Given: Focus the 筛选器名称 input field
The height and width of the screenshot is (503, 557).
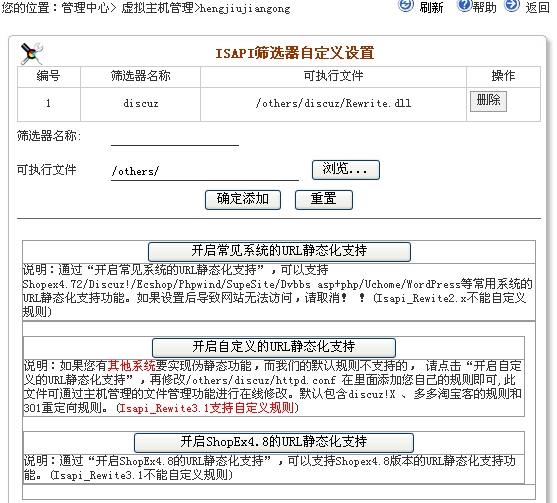Looking at the screenshot, I should pyautogui.click(x=174, y=137).
